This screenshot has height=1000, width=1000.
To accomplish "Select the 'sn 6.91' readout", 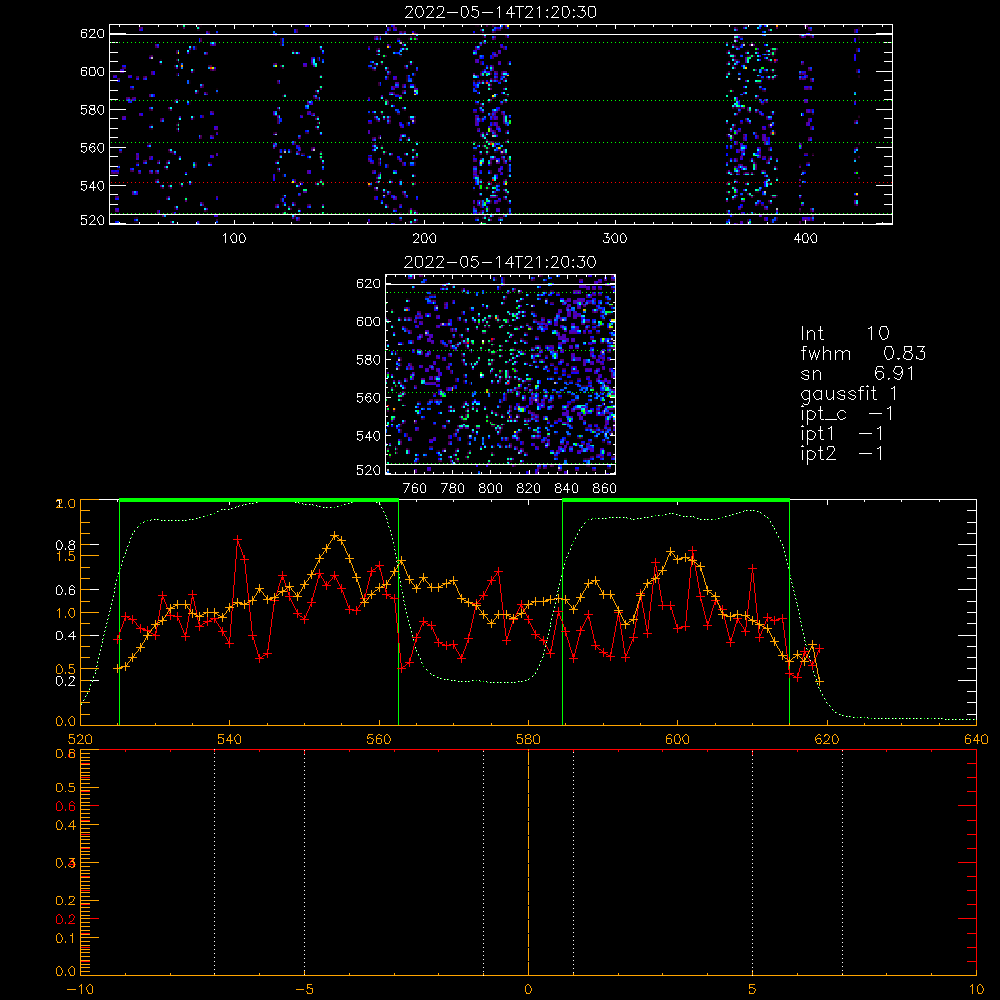I will coord(858,373).
